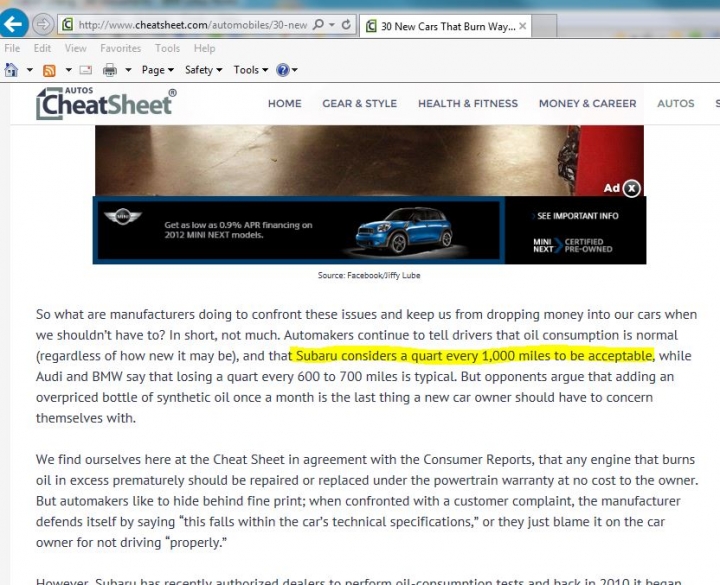This screenshot has width=720, height=585.
Task: Open the Tools dropdown in command bar
Action: pyautogui.click(x=251, y=70)
